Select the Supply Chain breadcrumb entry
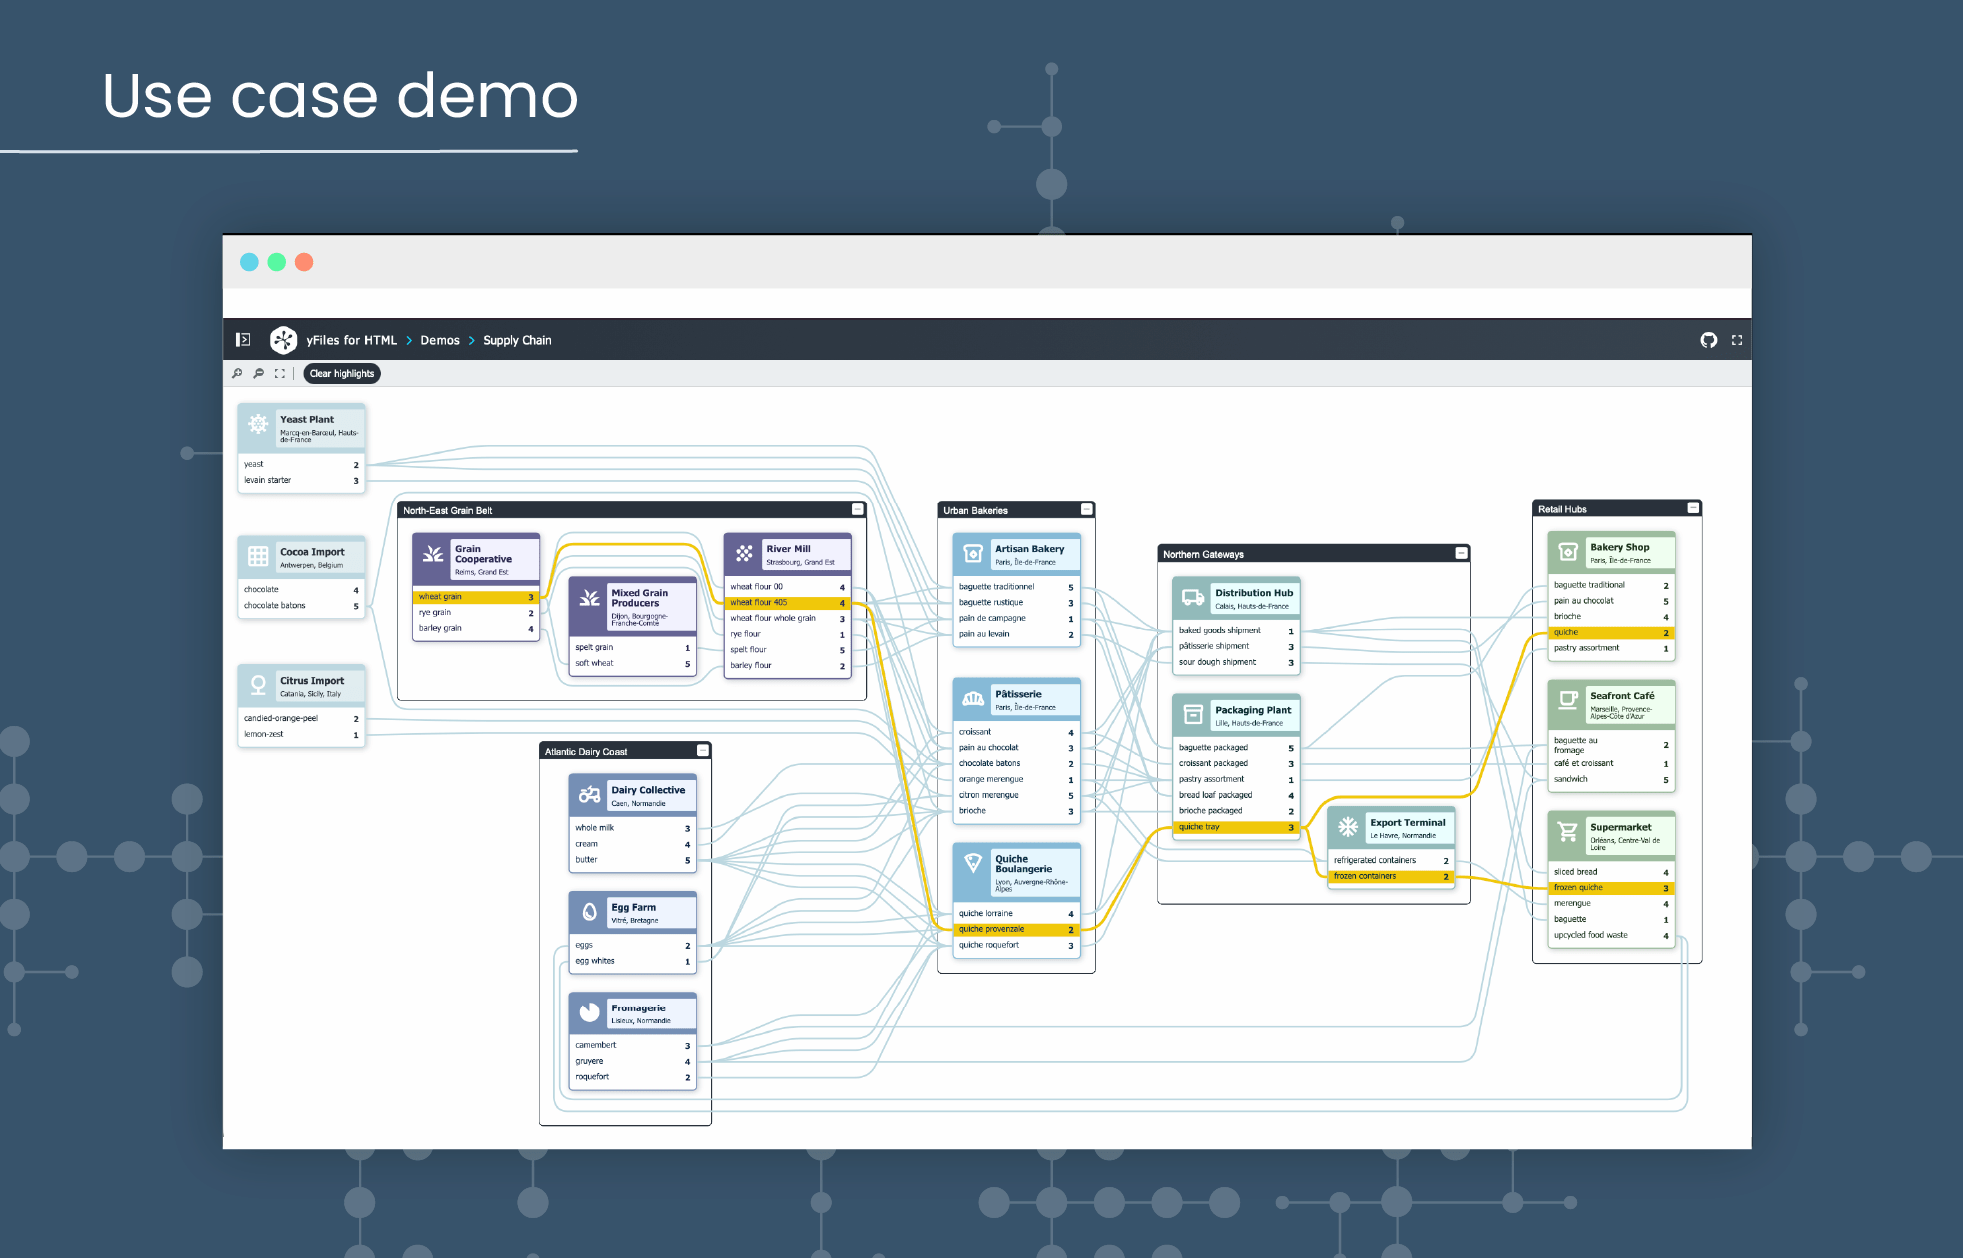 pos(517,340)
